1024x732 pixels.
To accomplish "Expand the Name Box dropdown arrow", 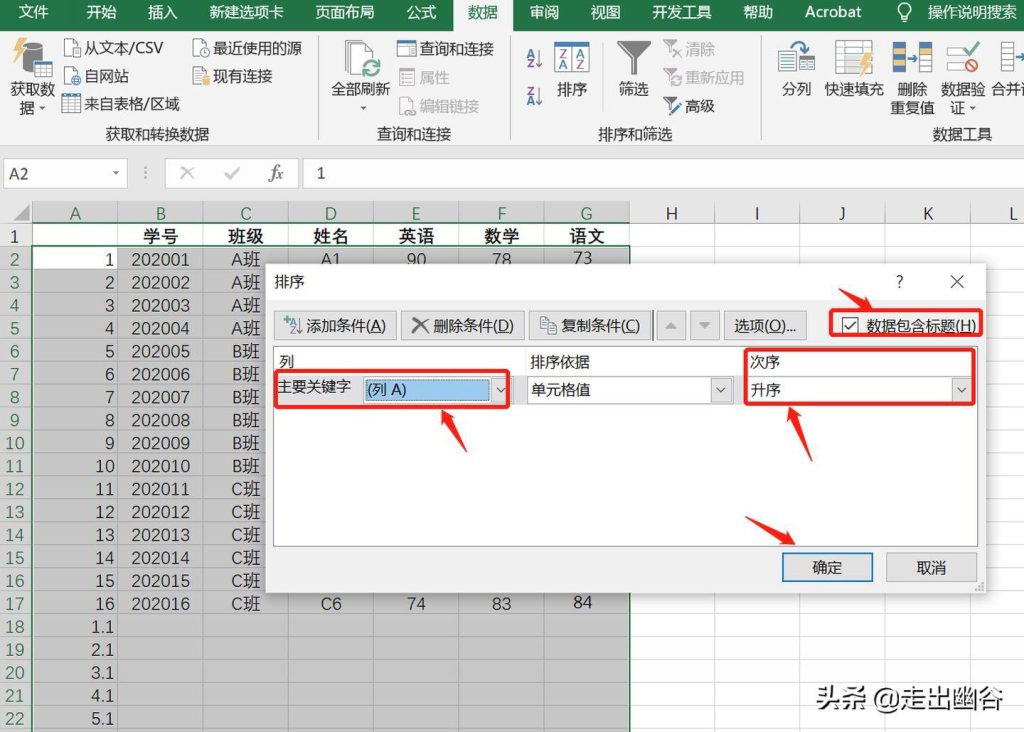I will [x=116, y=173].
